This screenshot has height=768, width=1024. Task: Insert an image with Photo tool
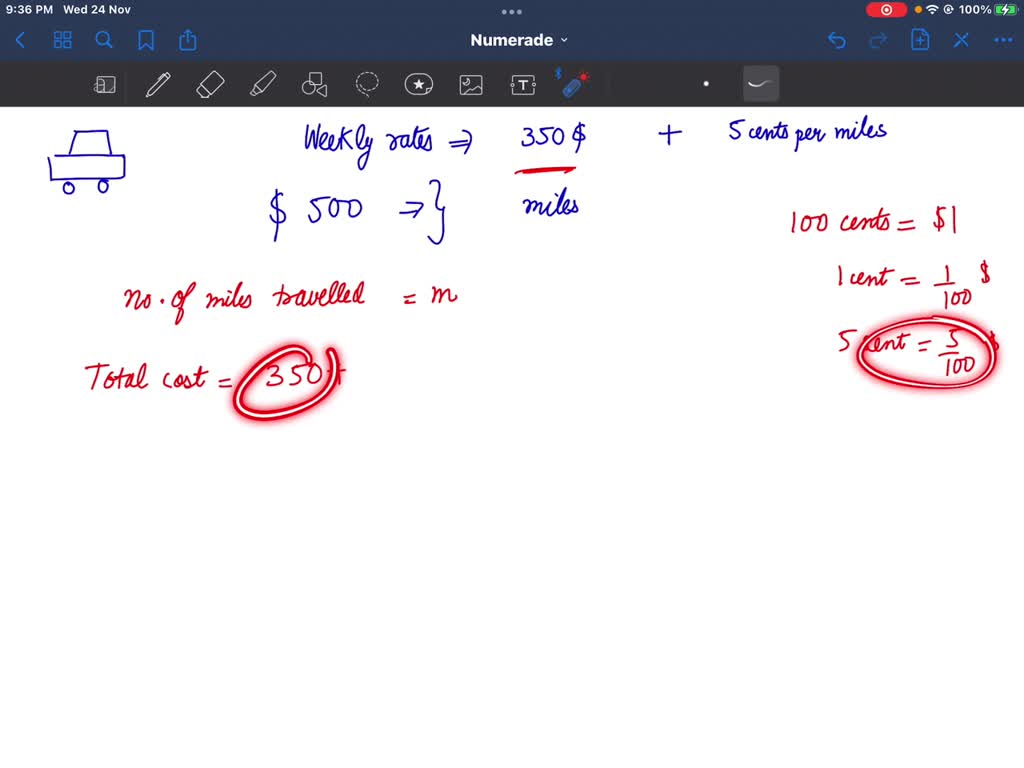pos(471,84)
